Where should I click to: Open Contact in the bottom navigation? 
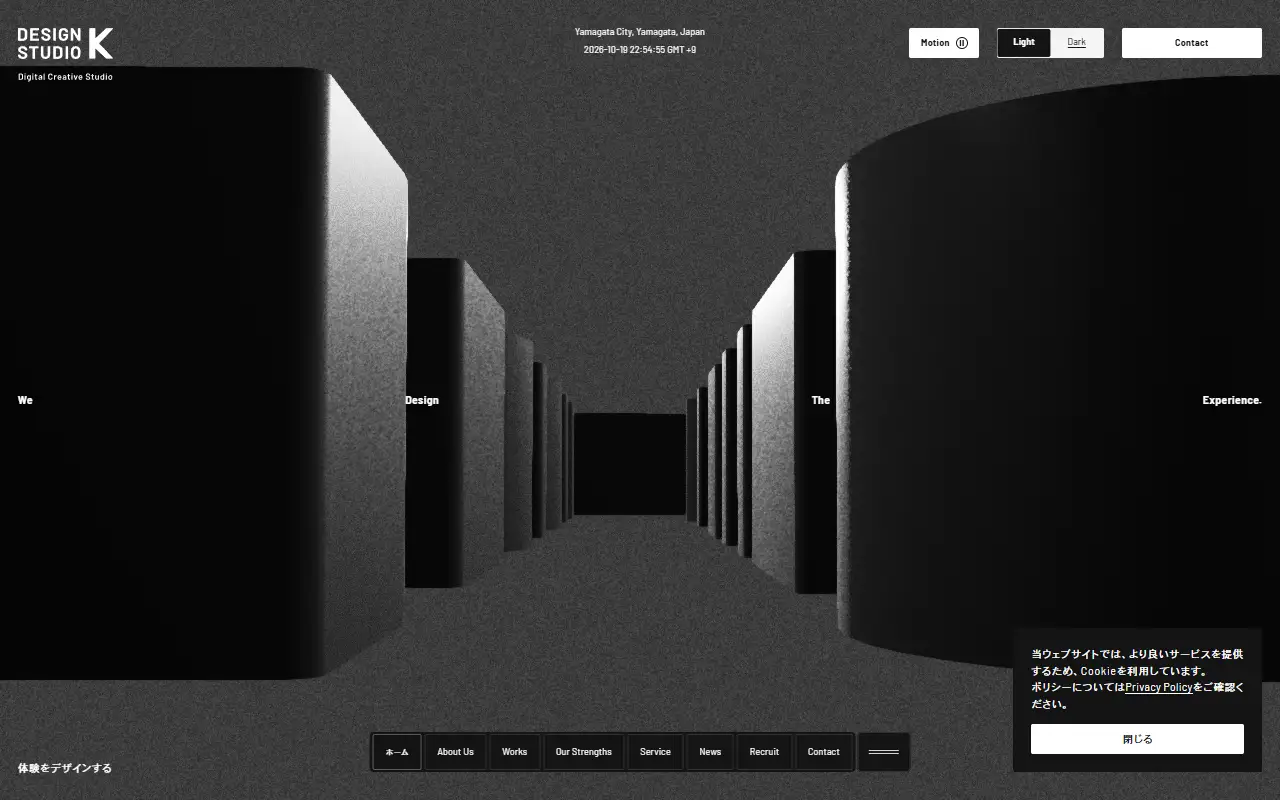(x=824, y=752)
